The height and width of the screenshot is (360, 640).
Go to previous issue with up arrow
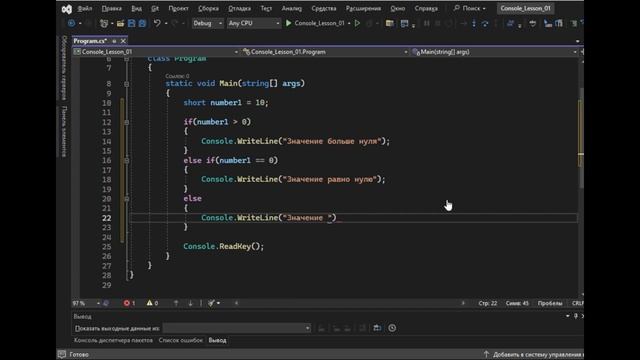coord(176,303)
